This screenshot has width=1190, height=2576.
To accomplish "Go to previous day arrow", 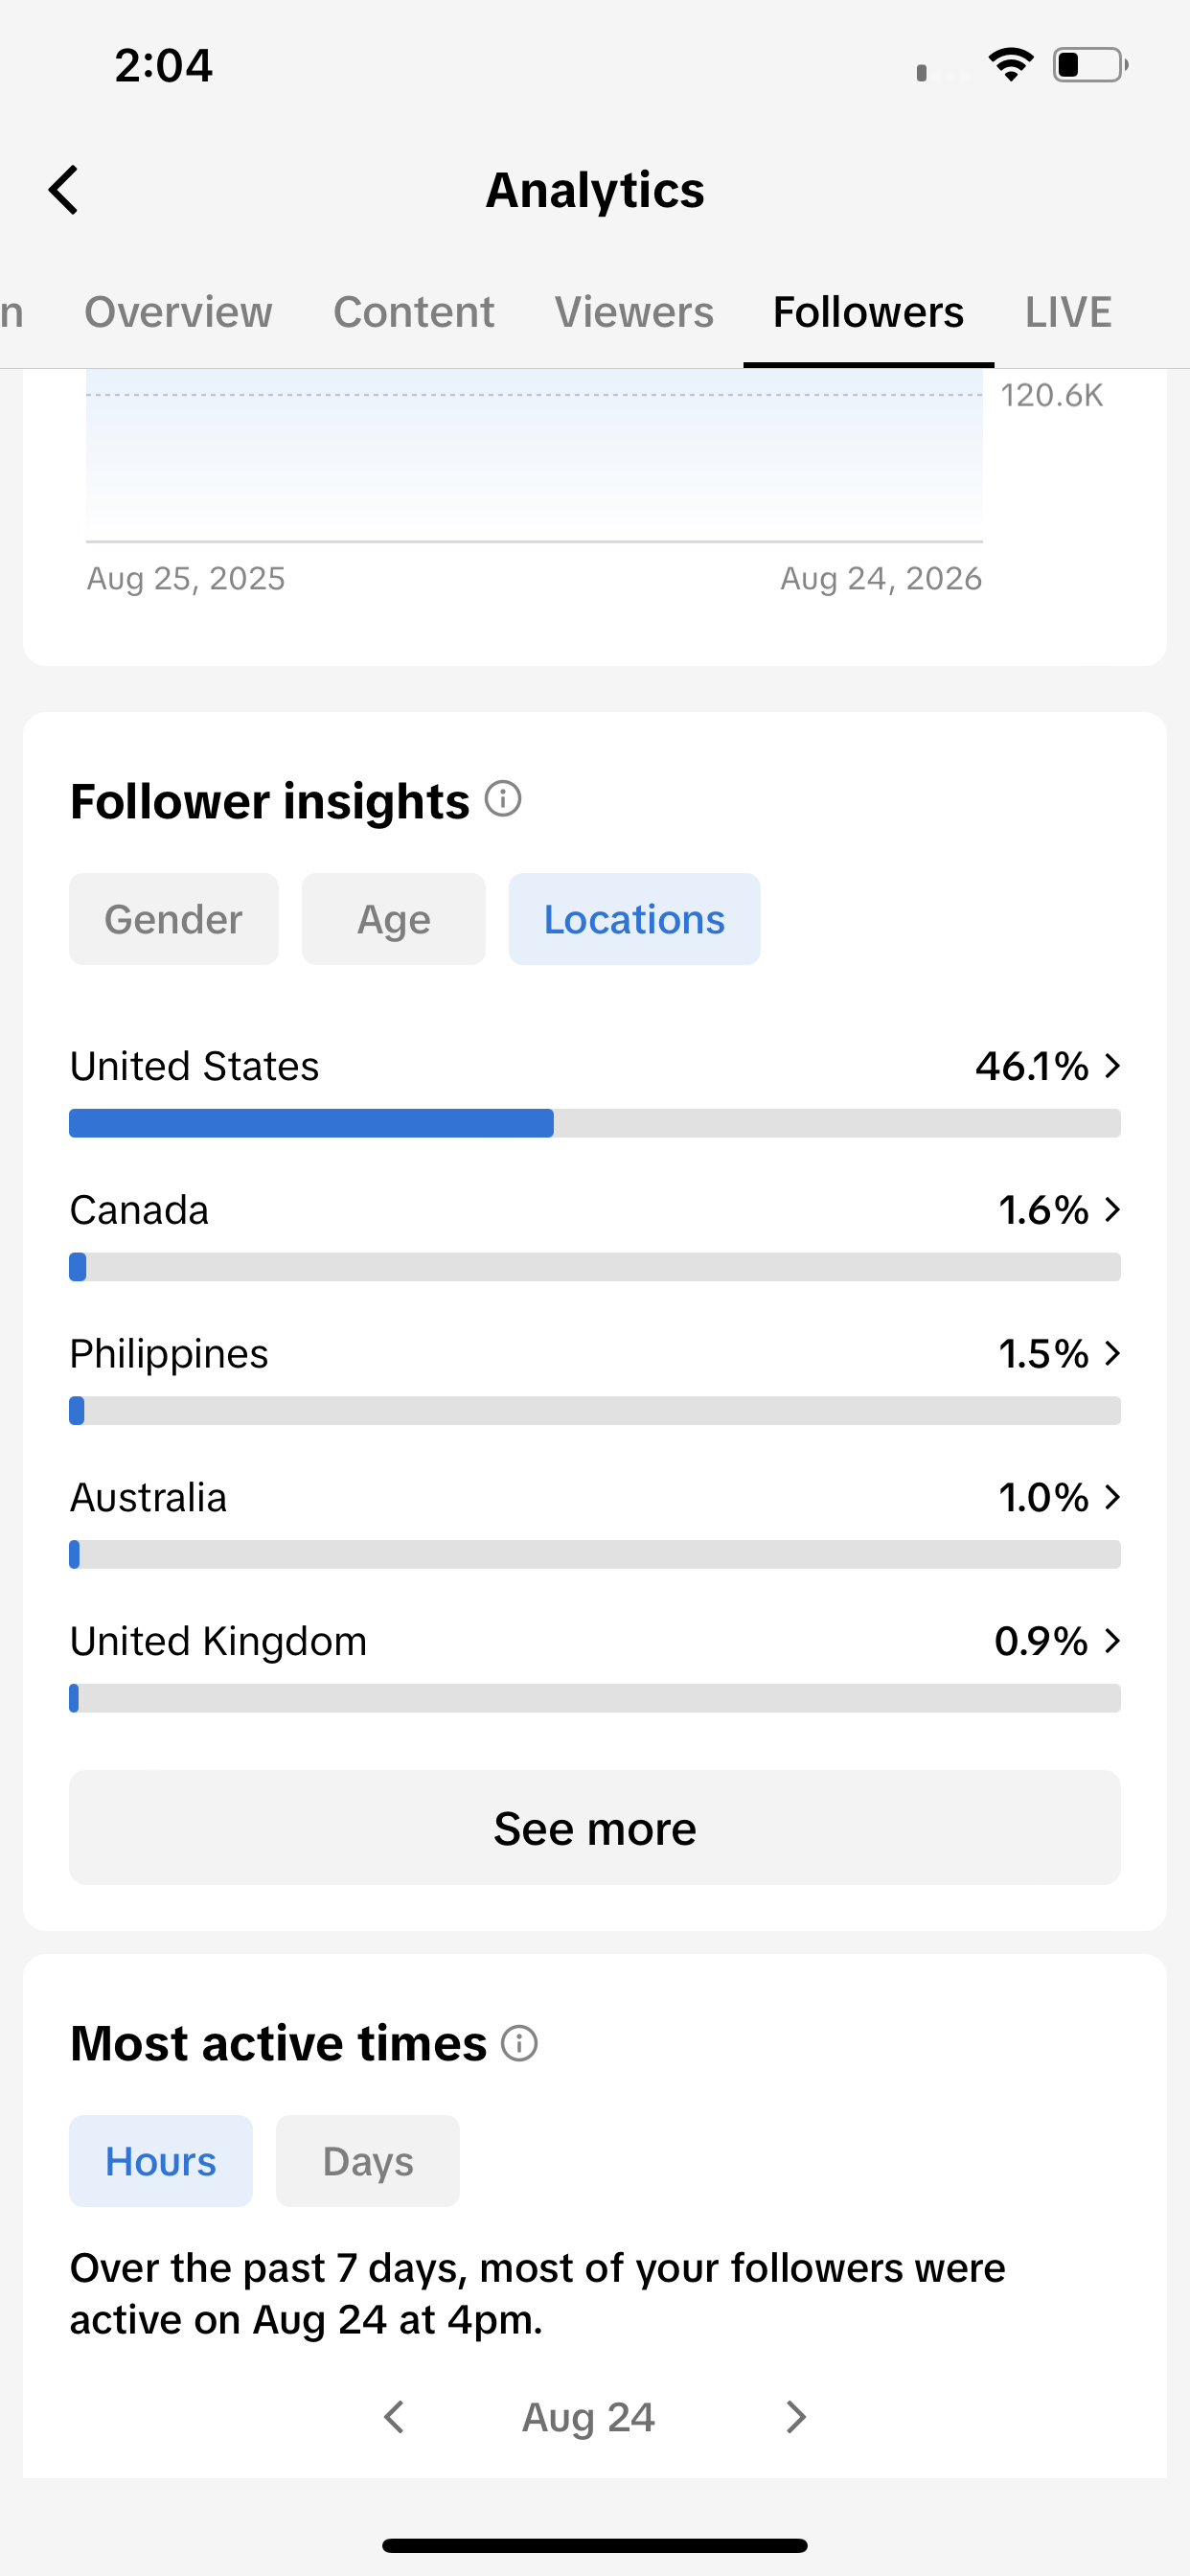I will (395, 2417).
